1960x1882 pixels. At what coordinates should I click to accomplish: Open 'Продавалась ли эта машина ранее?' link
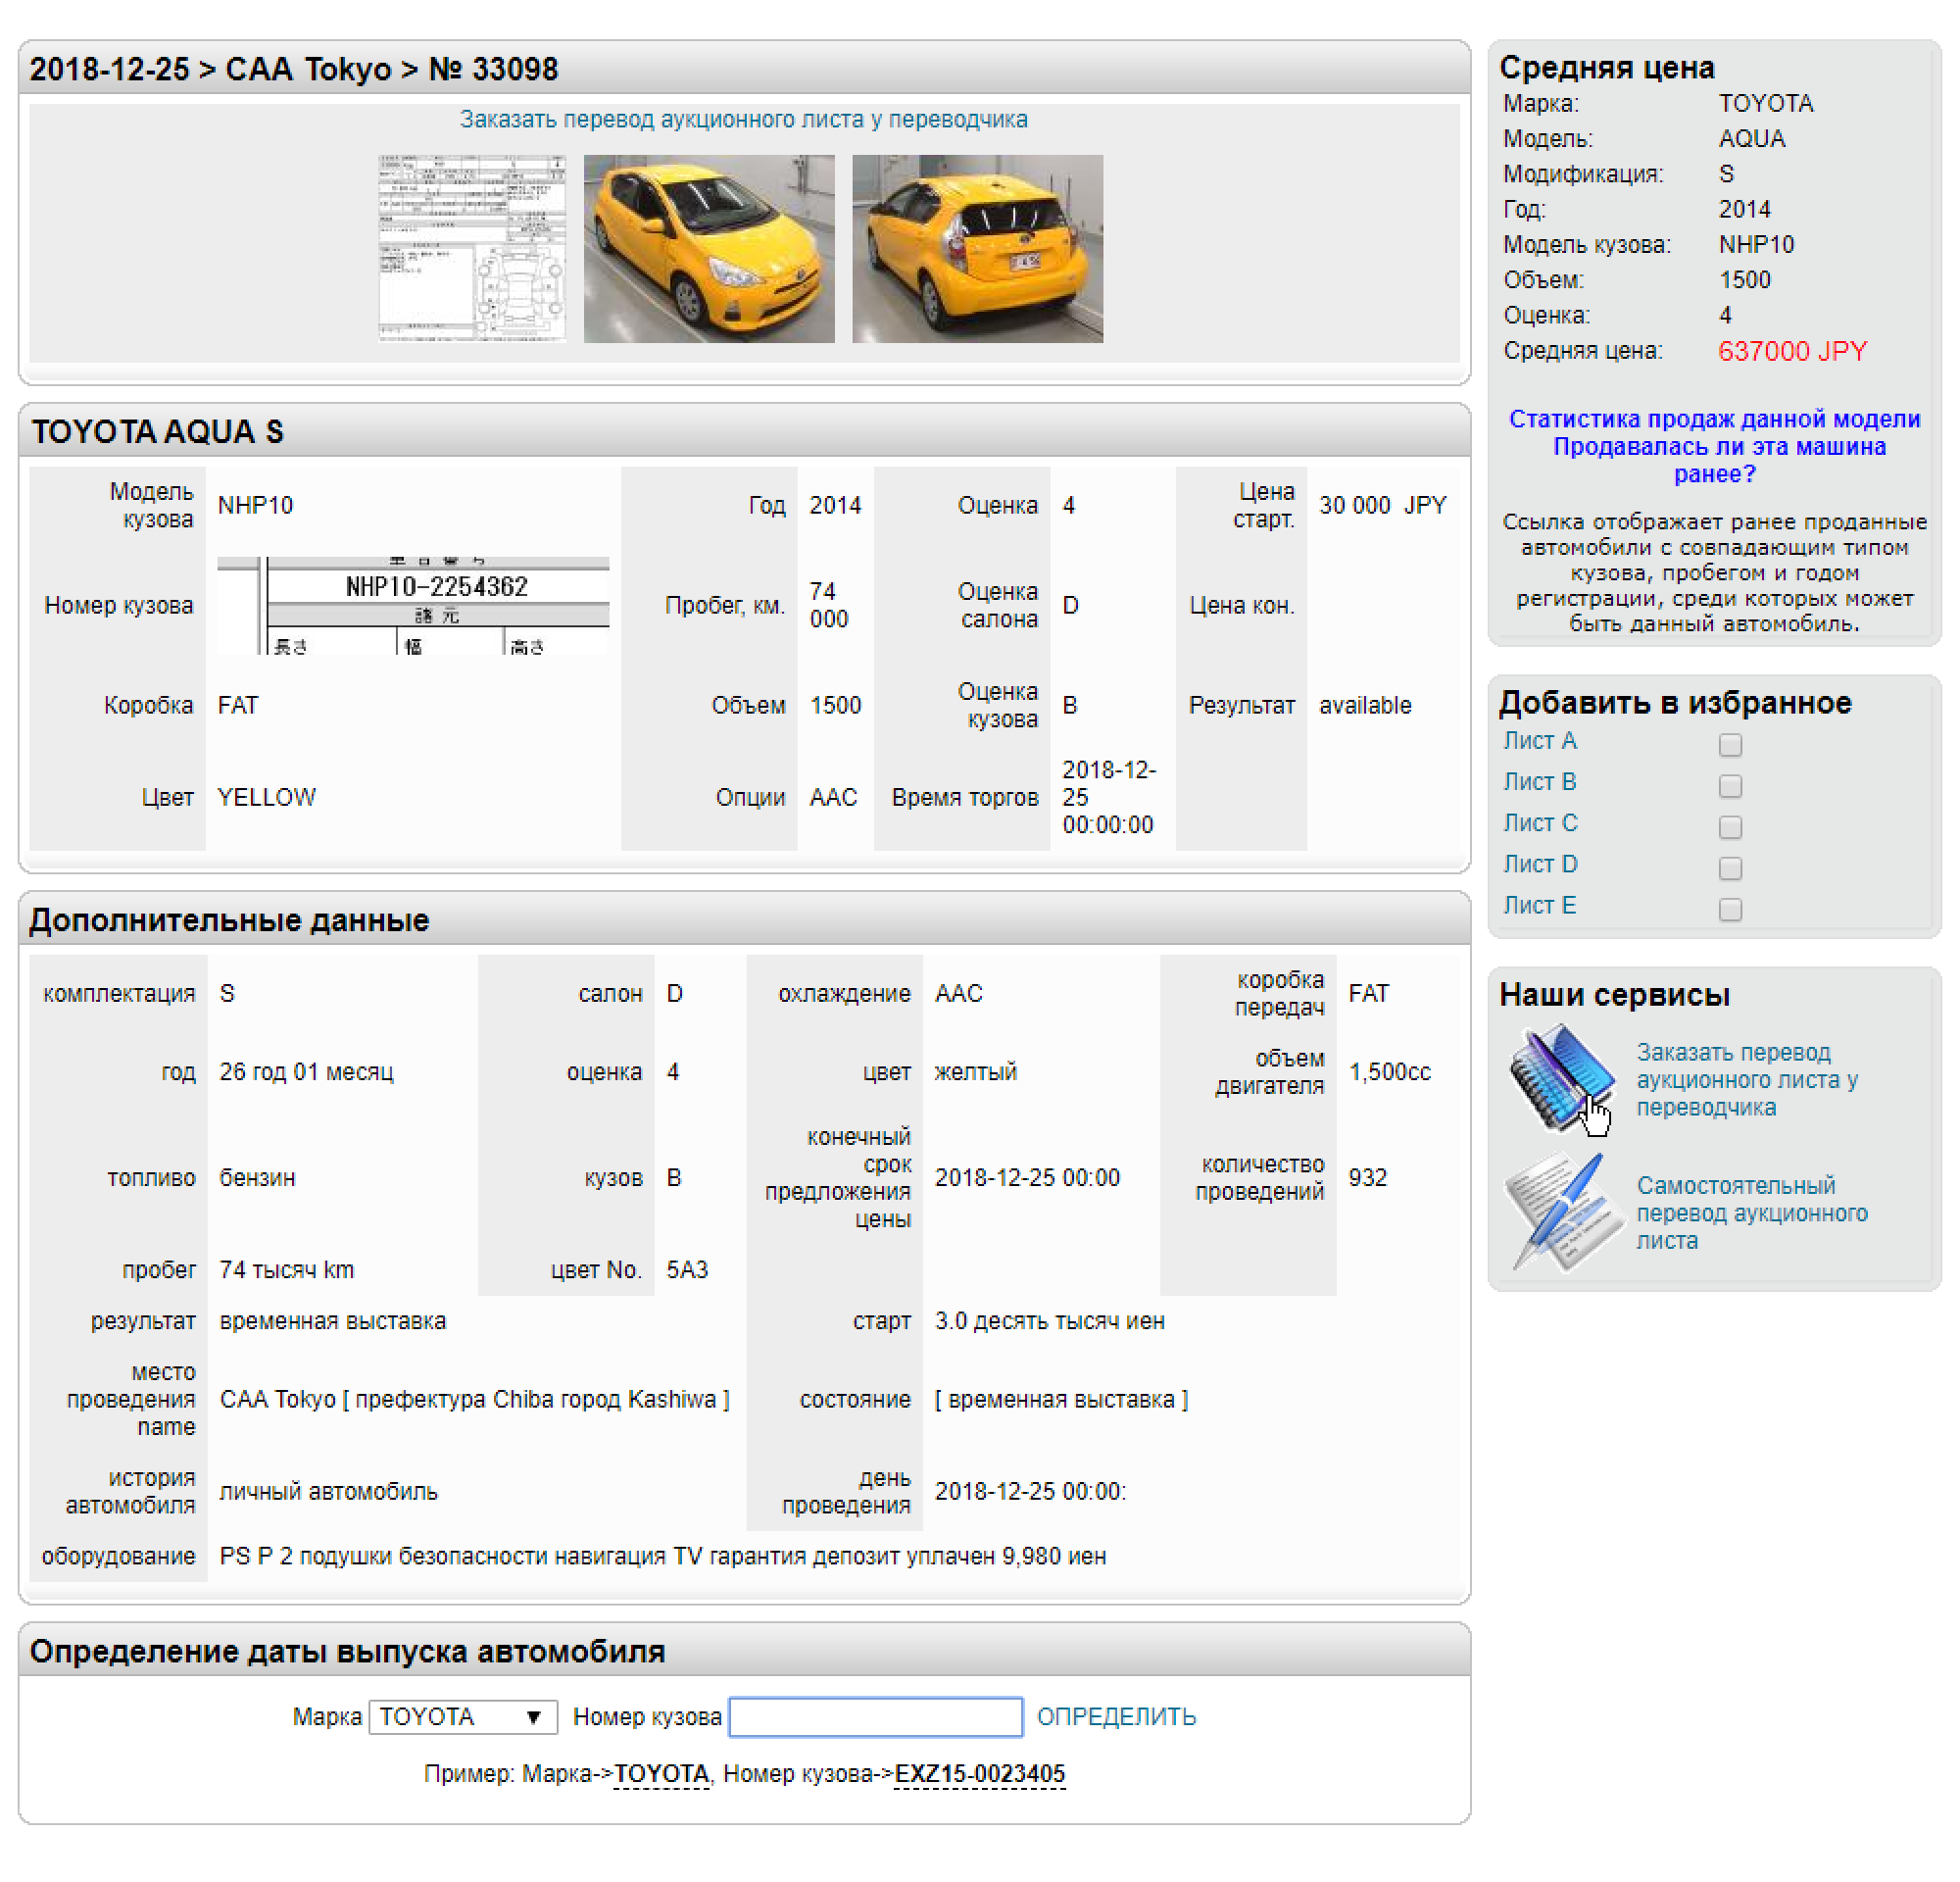click(1718, 460)
